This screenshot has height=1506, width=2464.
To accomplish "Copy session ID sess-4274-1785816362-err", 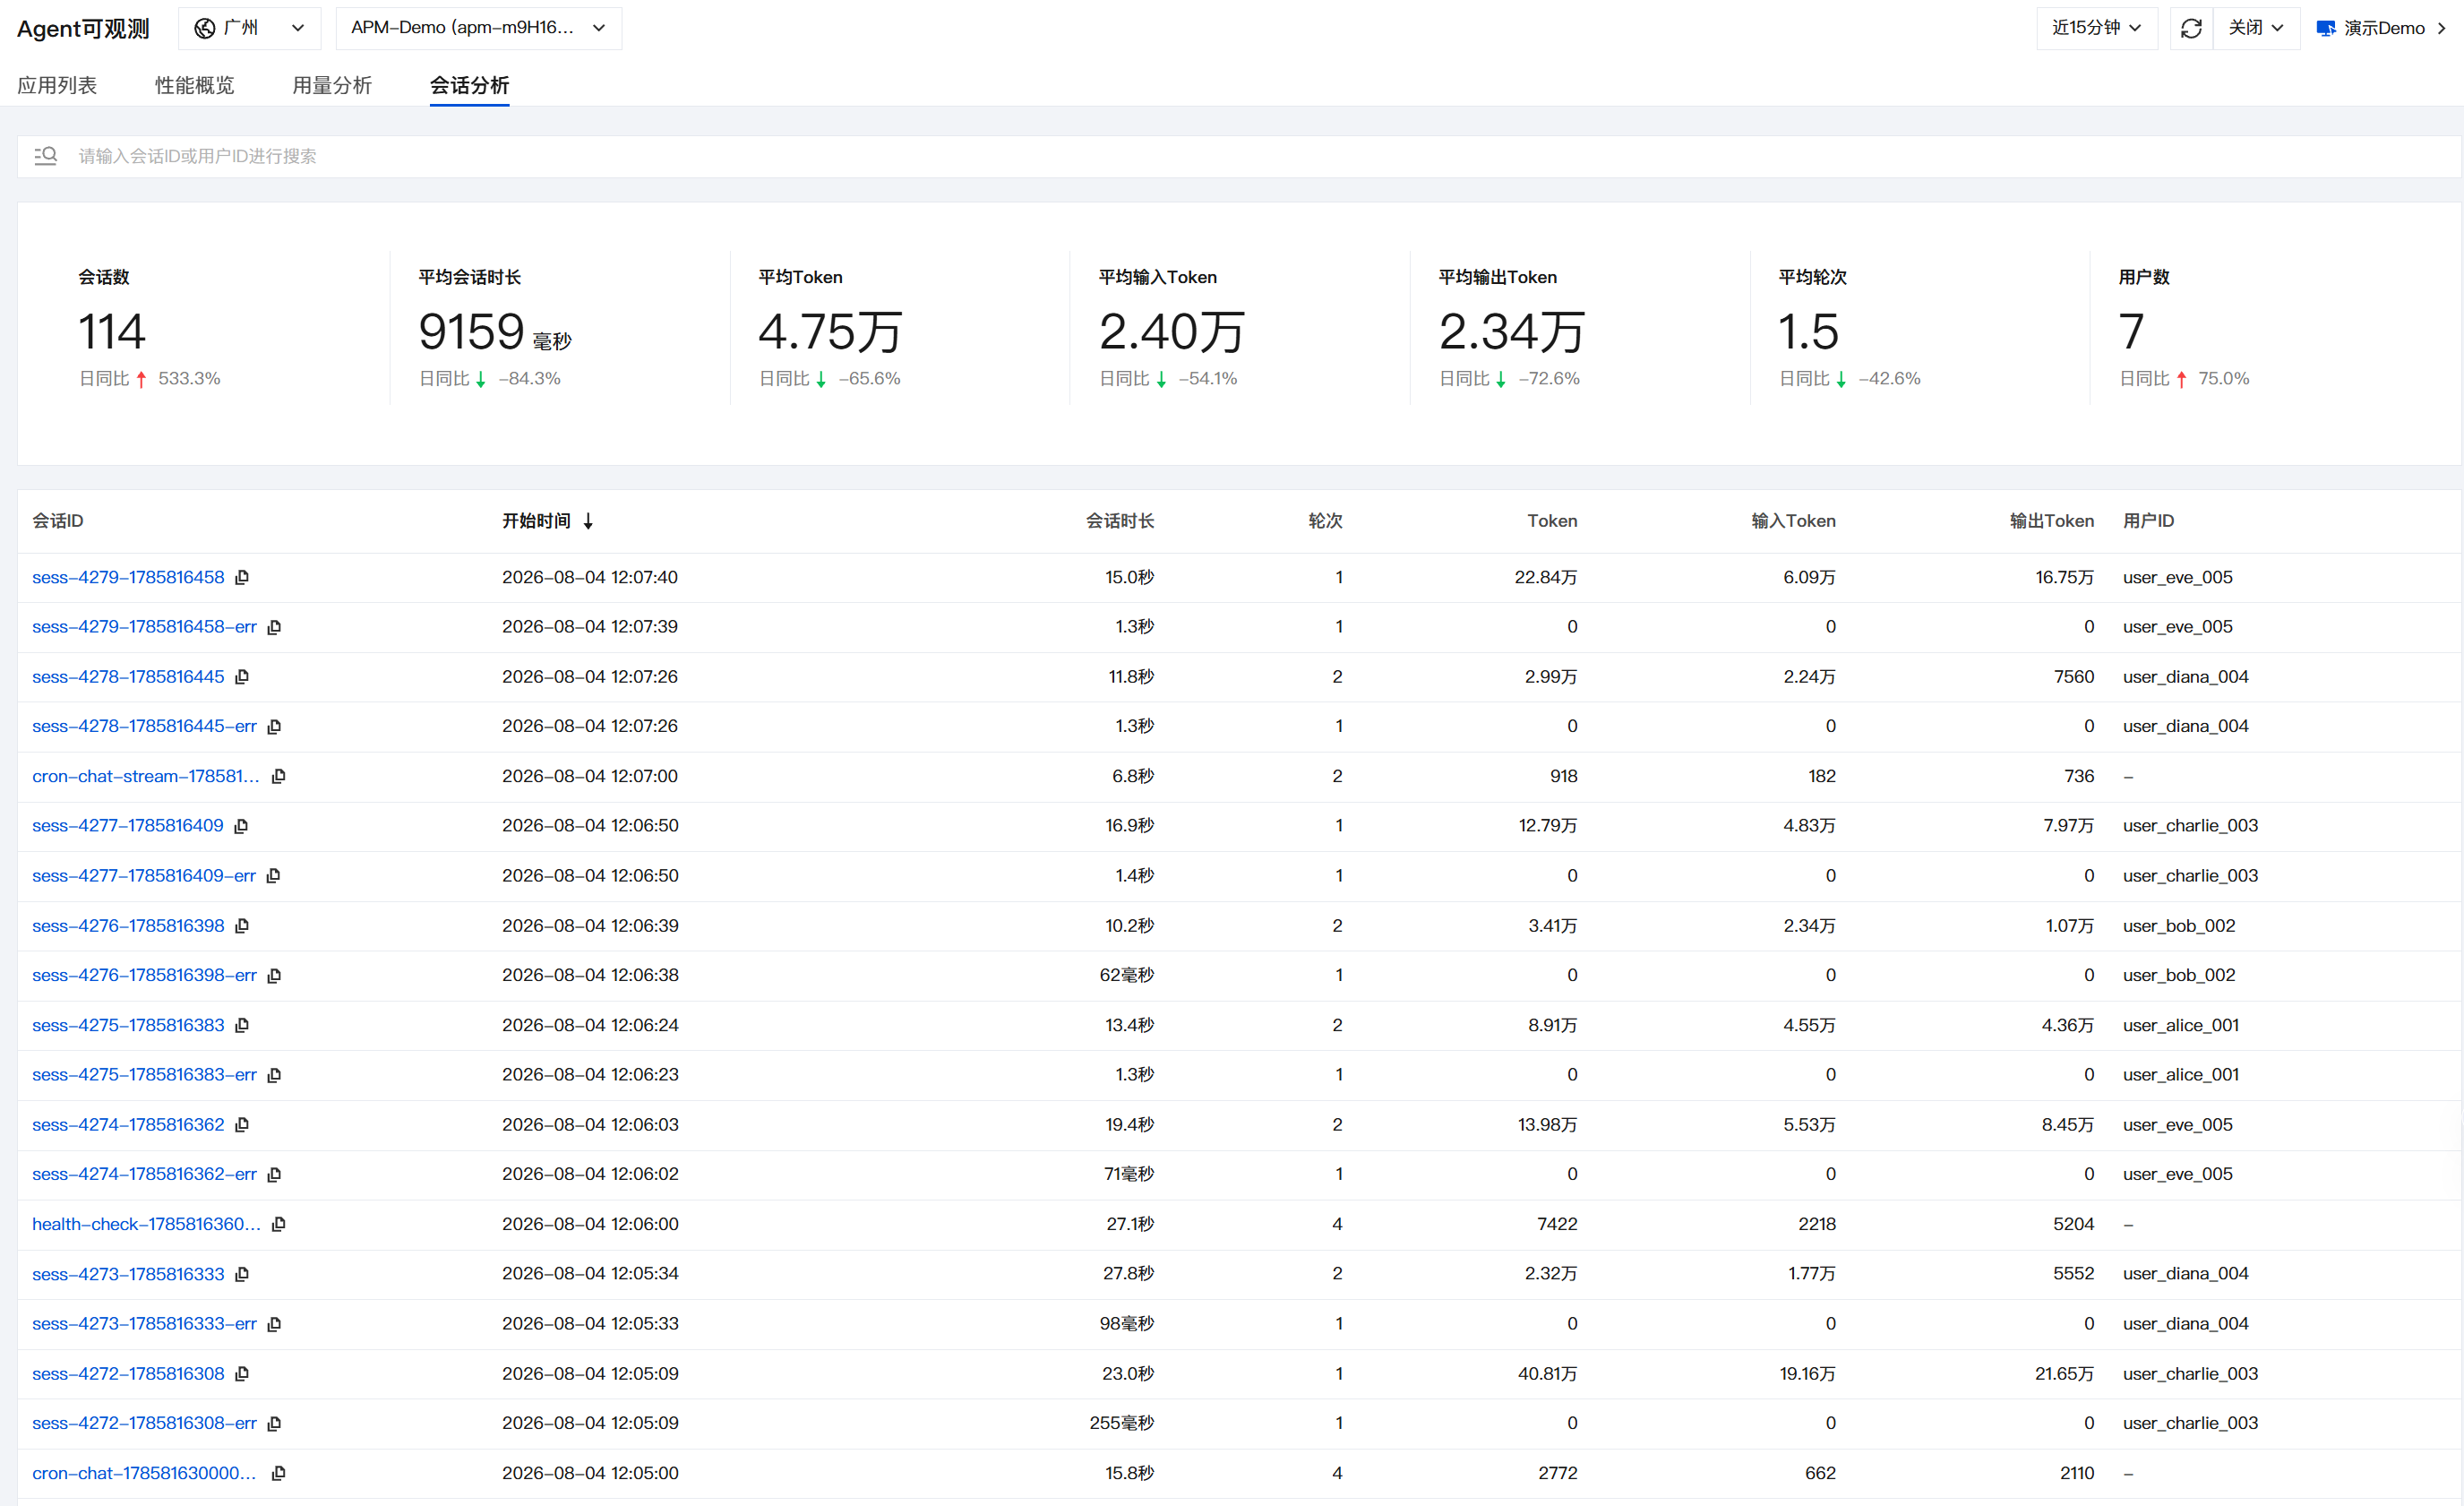I will (274, 1174).
